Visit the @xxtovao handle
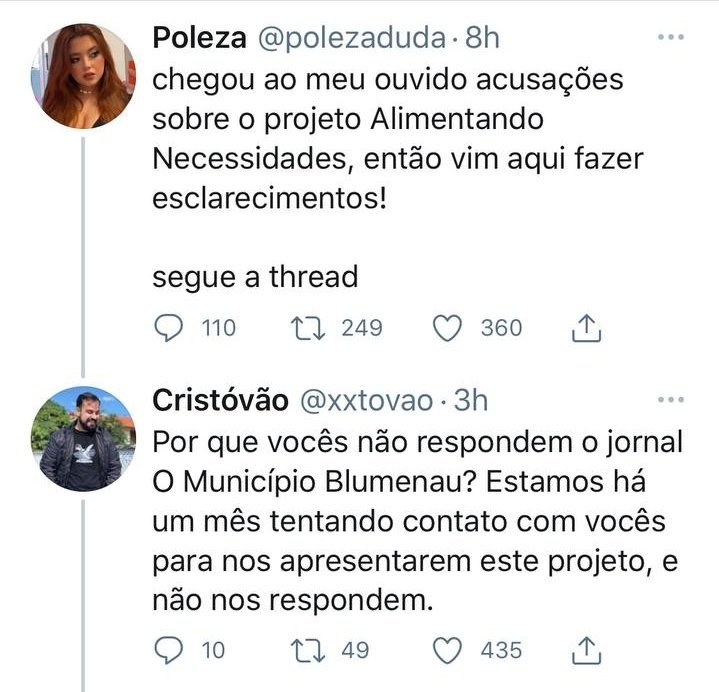Viewport: 719px width, 692px height. (366, 401)
